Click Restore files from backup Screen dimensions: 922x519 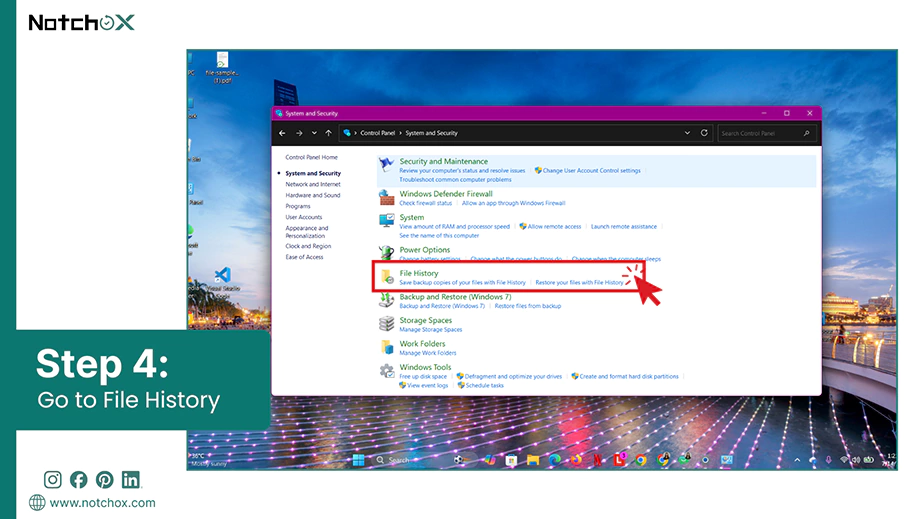click(527, 306)
